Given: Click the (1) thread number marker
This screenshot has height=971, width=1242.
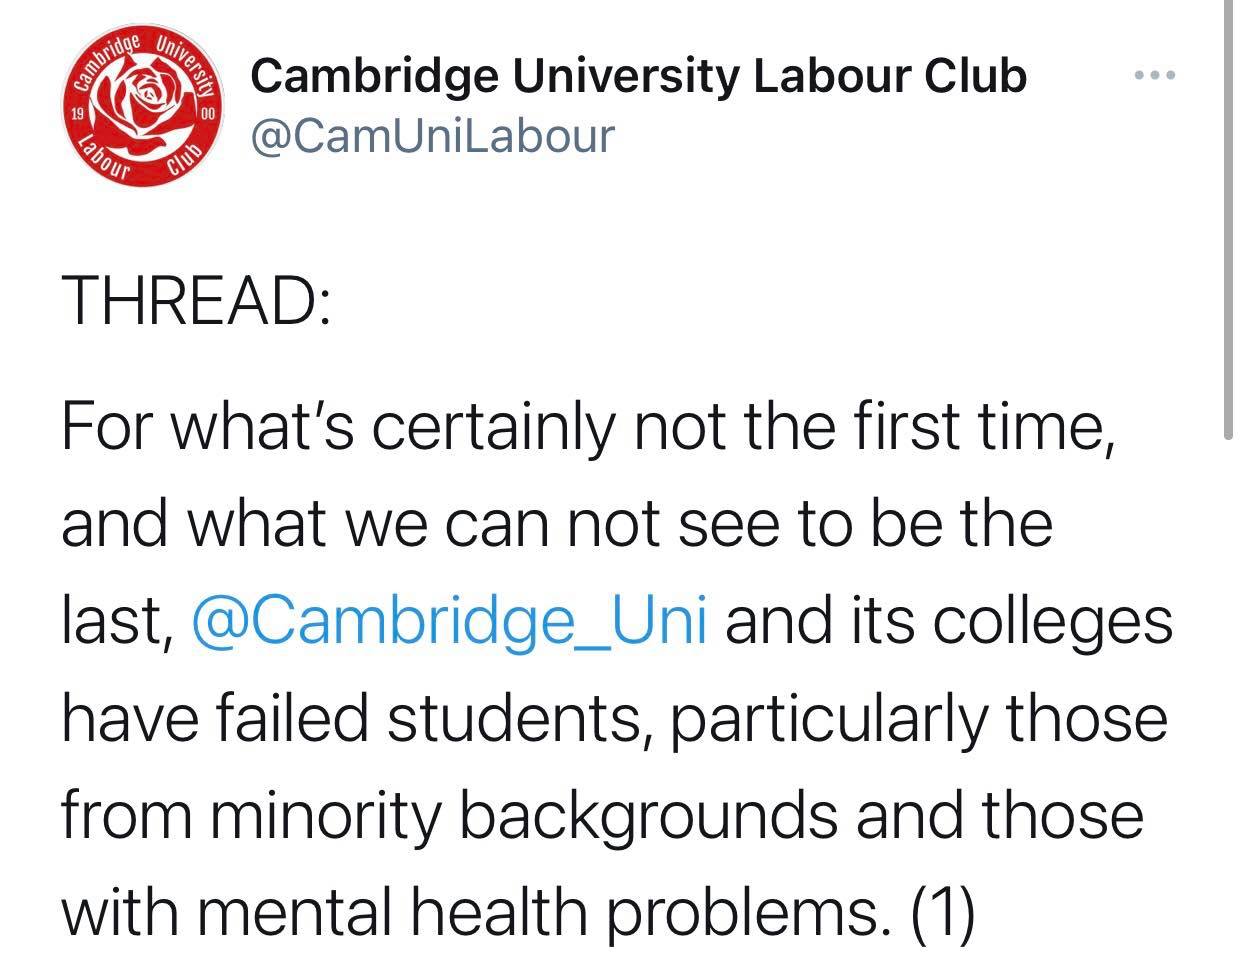Looking at the screenshot, I should point(944,911).
